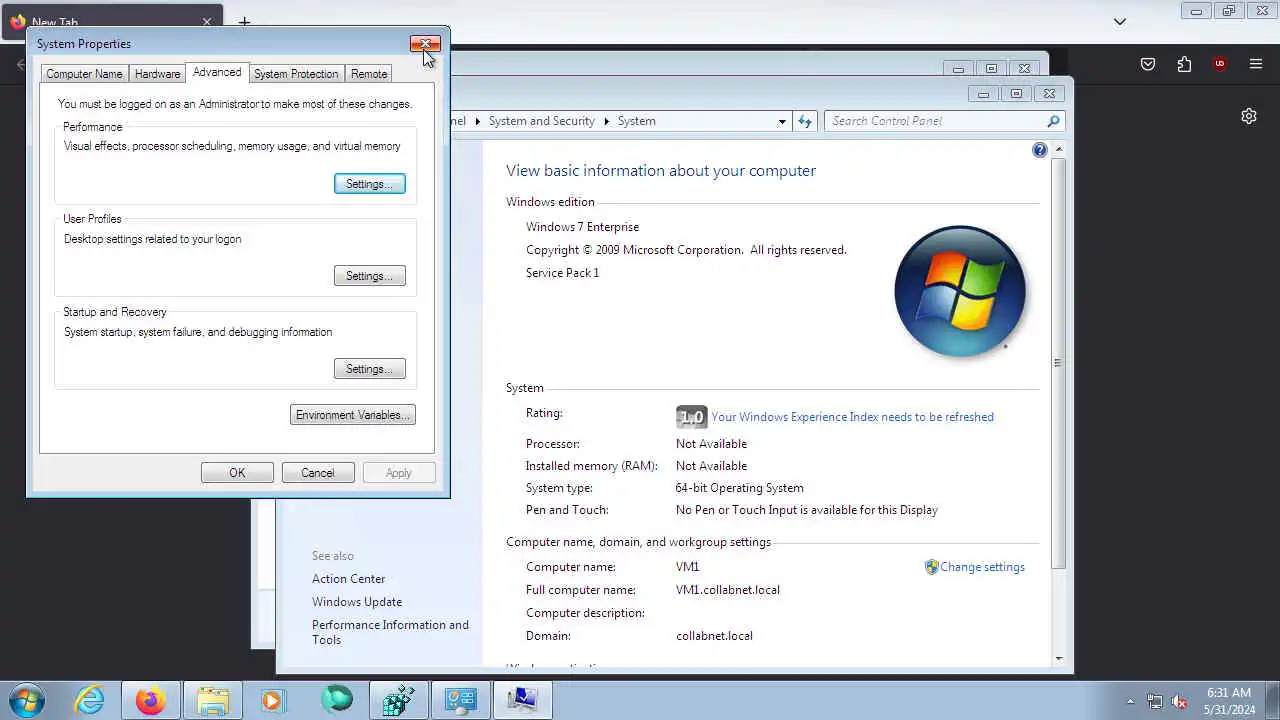Click the green swirl app taskbar icon
The image size is (1280, 720).
(x=336, y=700)
